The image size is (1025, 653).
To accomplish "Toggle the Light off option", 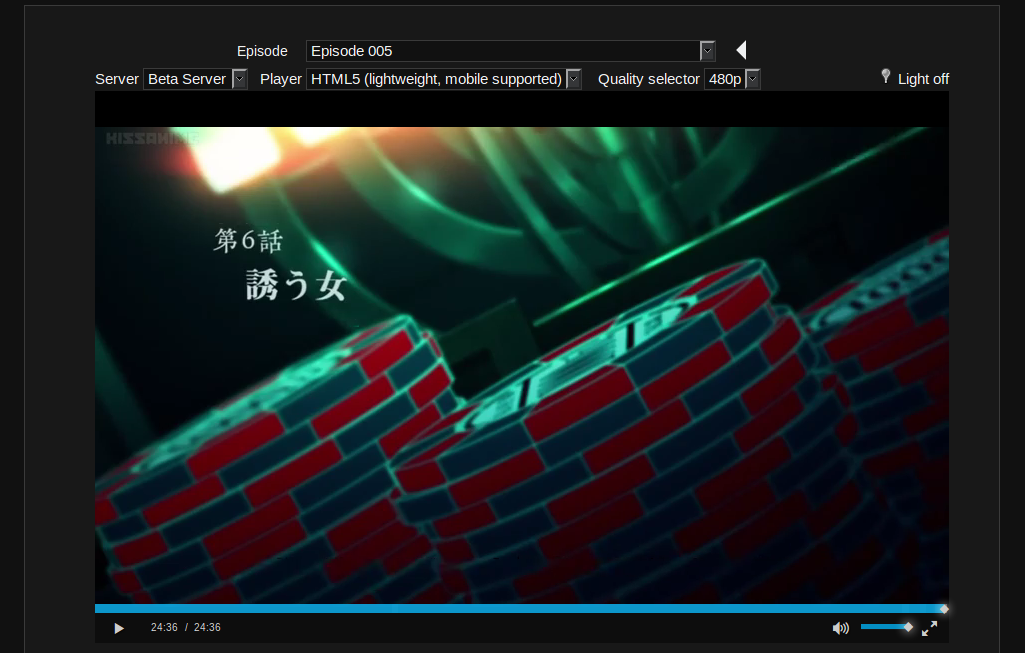I will coord(923,79).
